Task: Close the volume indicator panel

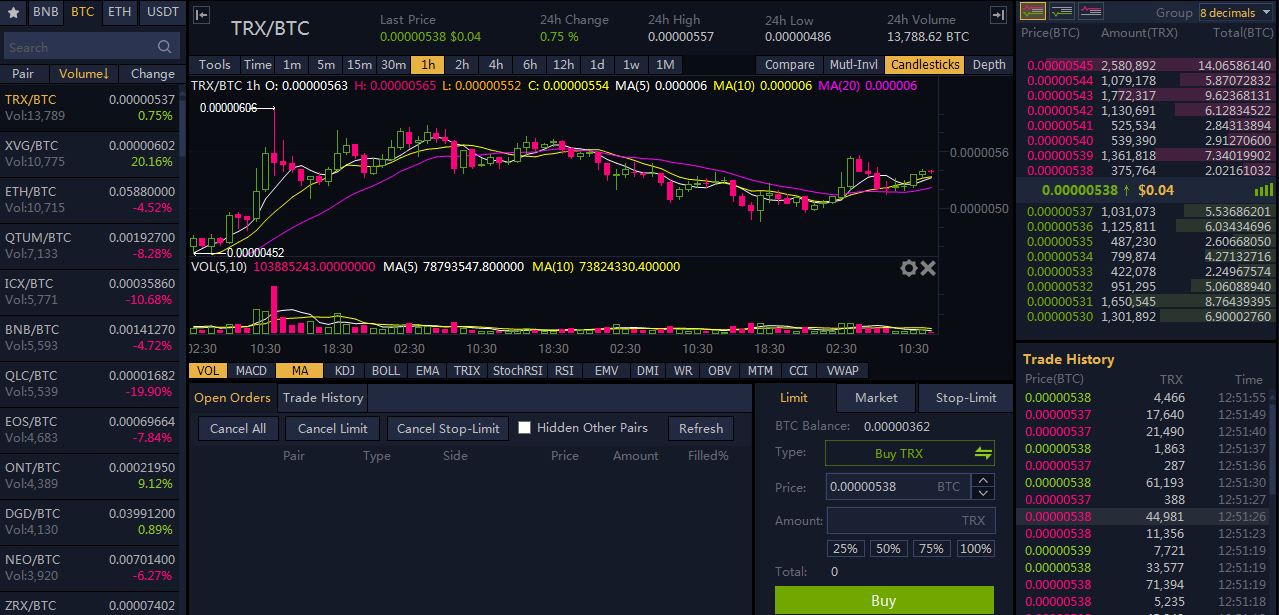Action: pos(927,267)
